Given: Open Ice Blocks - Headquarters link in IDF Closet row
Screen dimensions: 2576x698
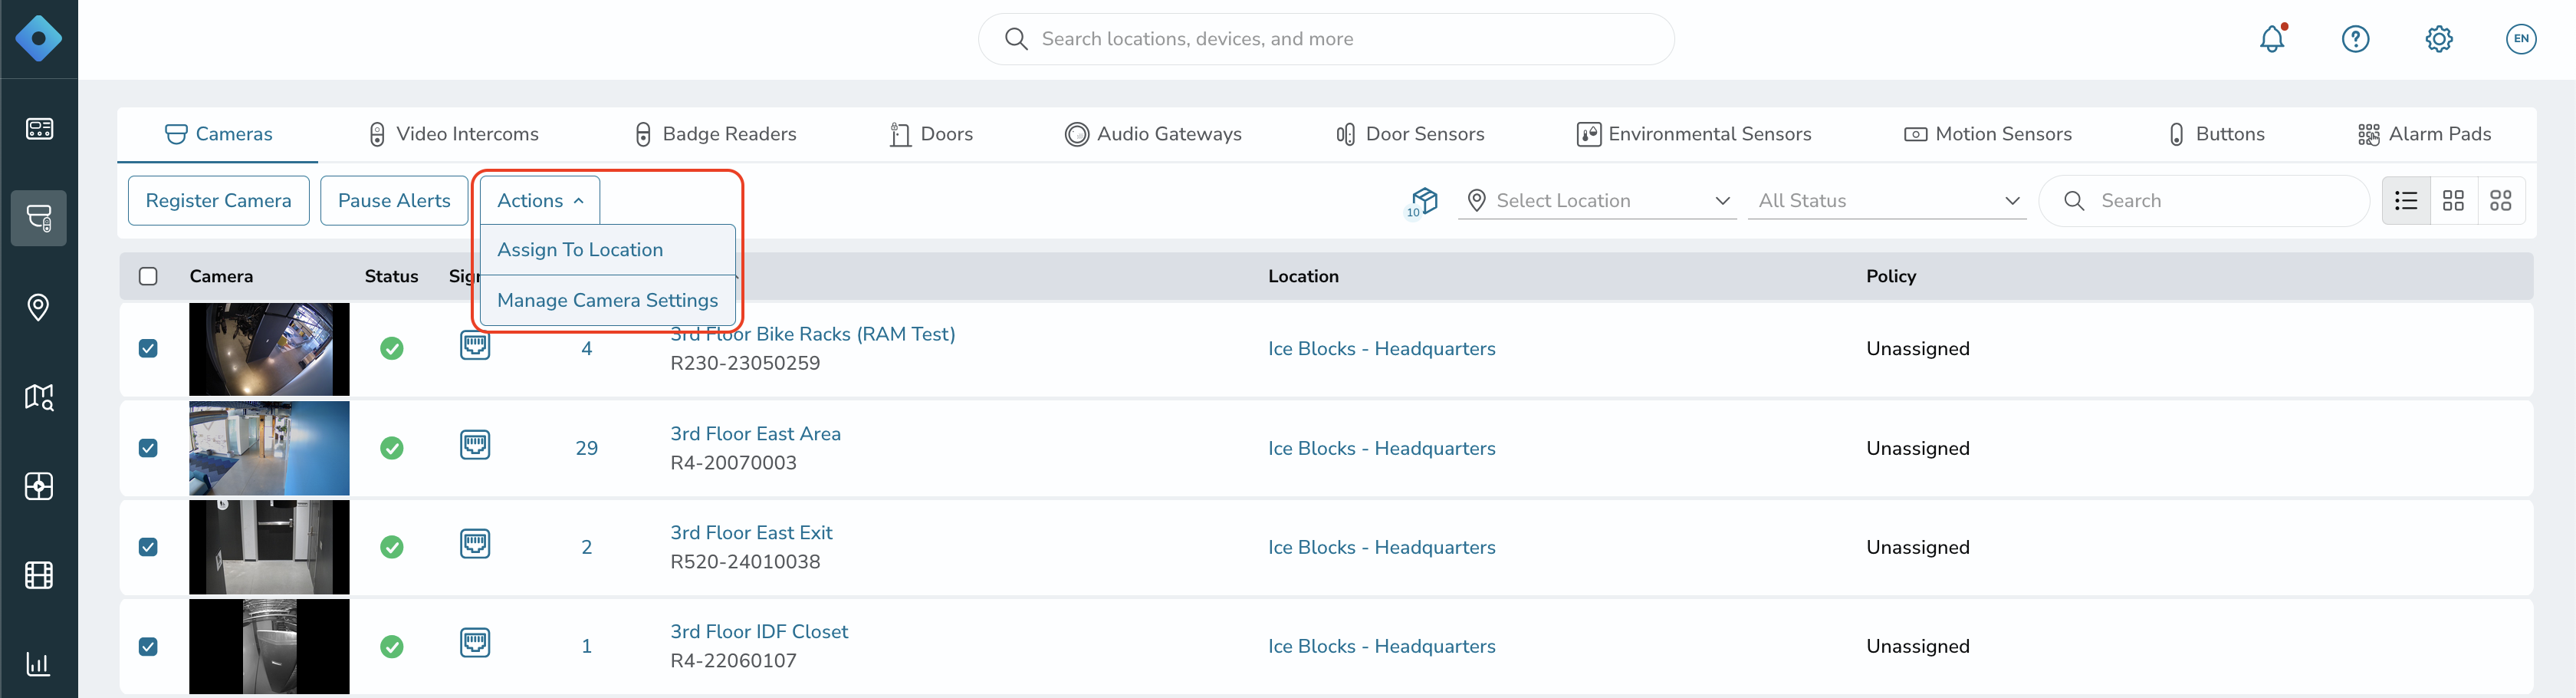Looking at the screenshot, I should (1382, 647).
